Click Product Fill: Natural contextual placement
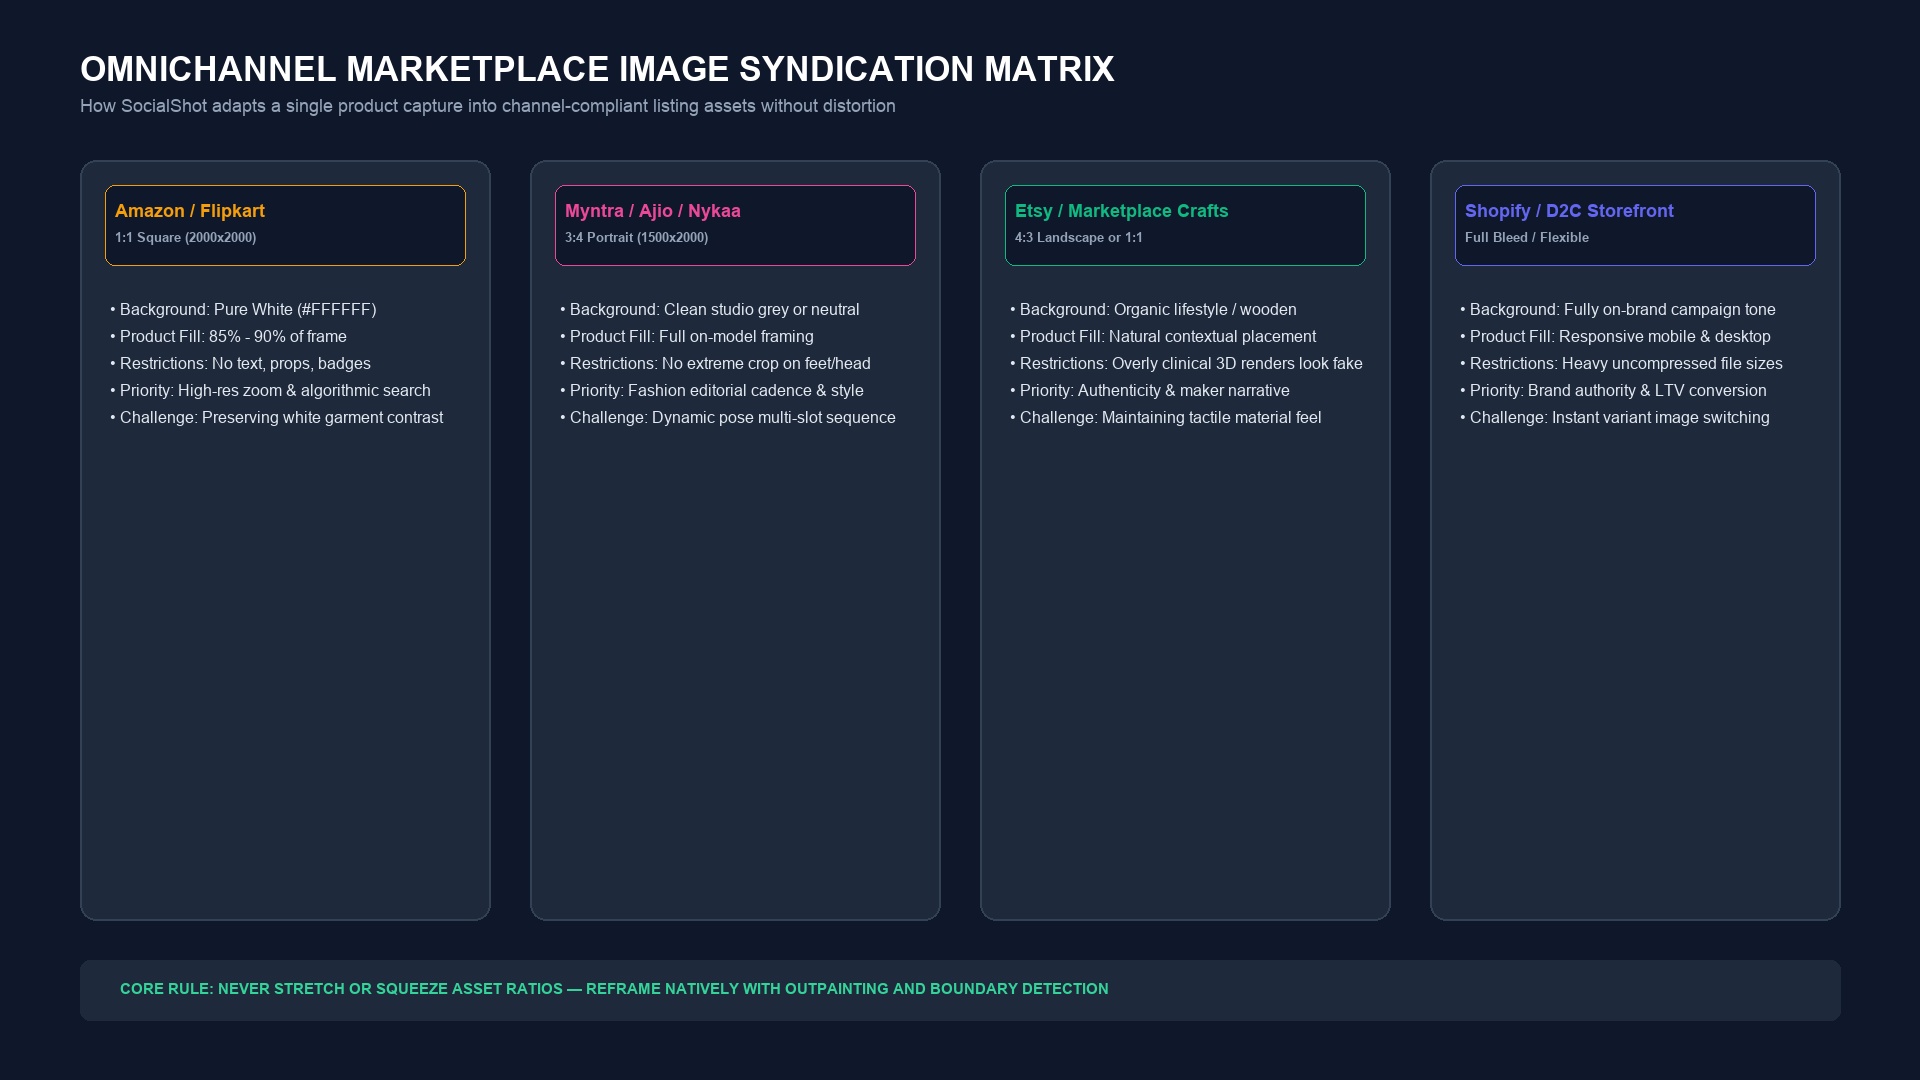 [1163, 337]
